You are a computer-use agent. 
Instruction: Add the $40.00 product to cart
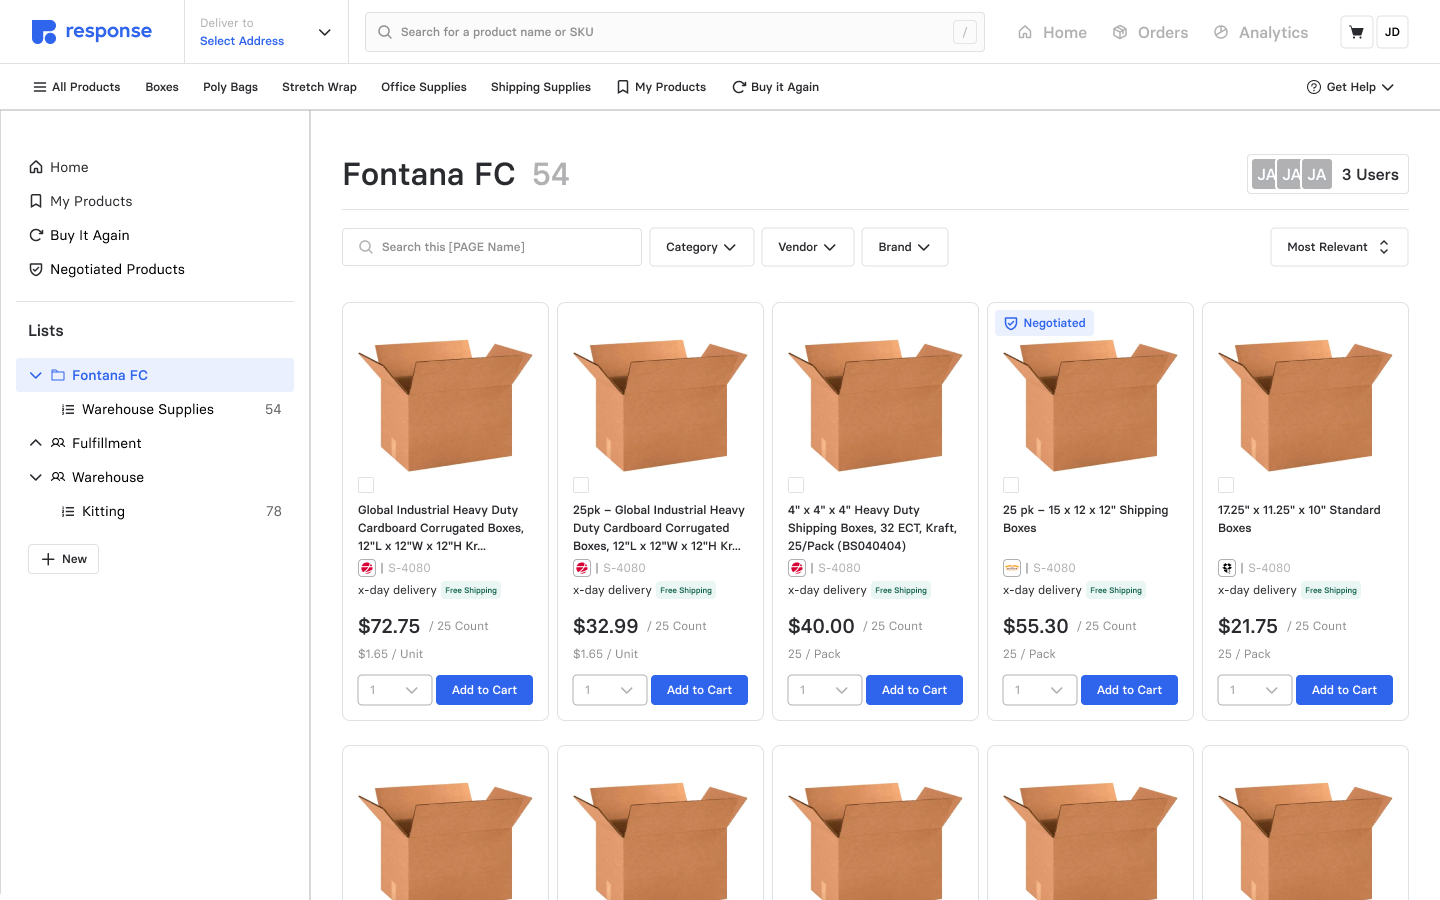pyautogui.click(x=914, y=690)
